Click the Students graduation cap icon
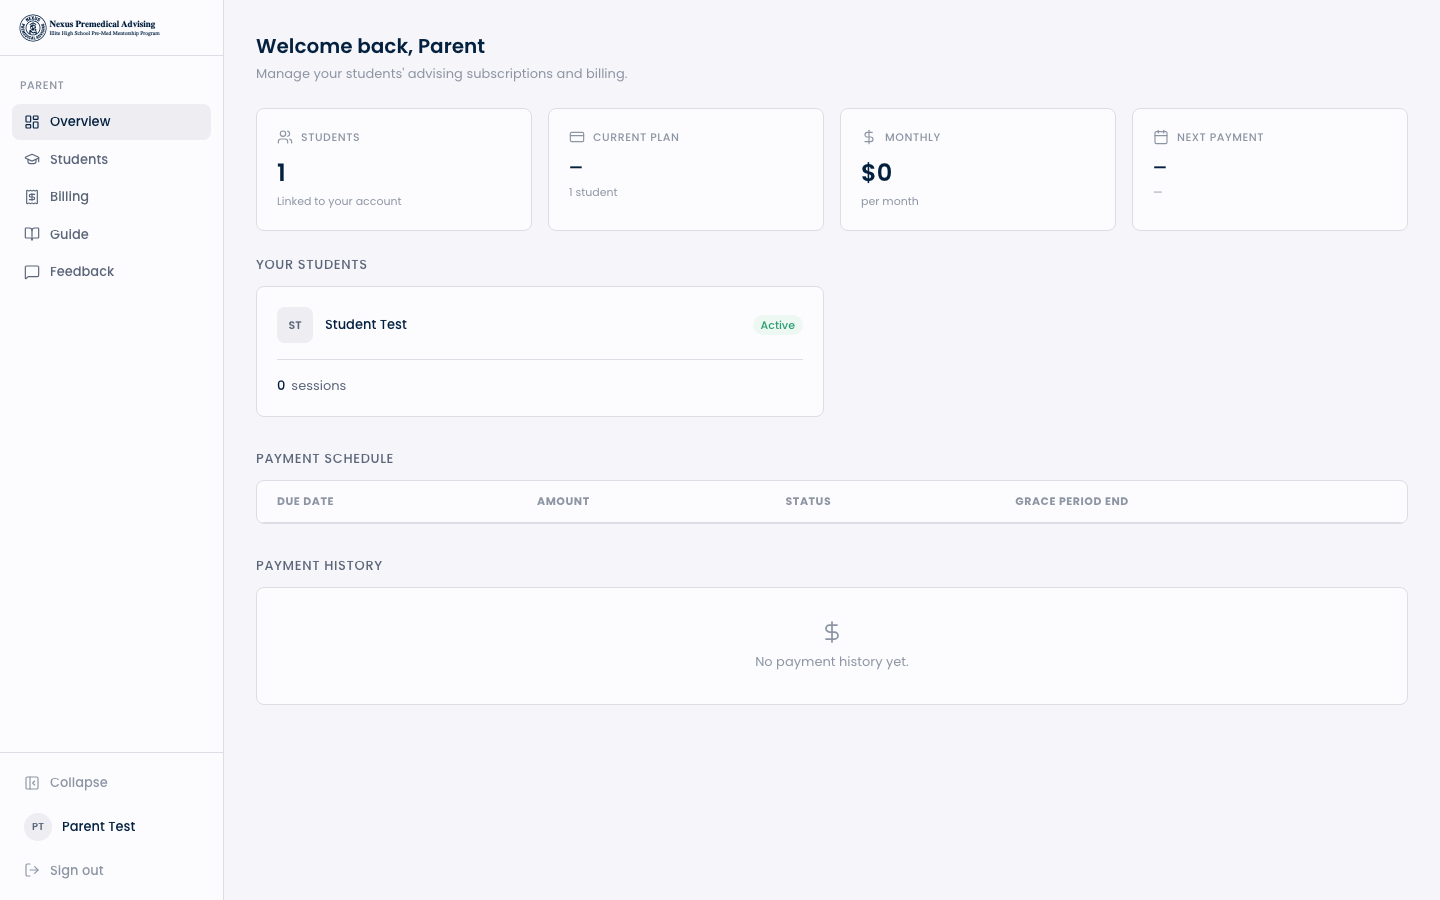The height and width of the screenshot is (900, 1440). click(32, 160)
